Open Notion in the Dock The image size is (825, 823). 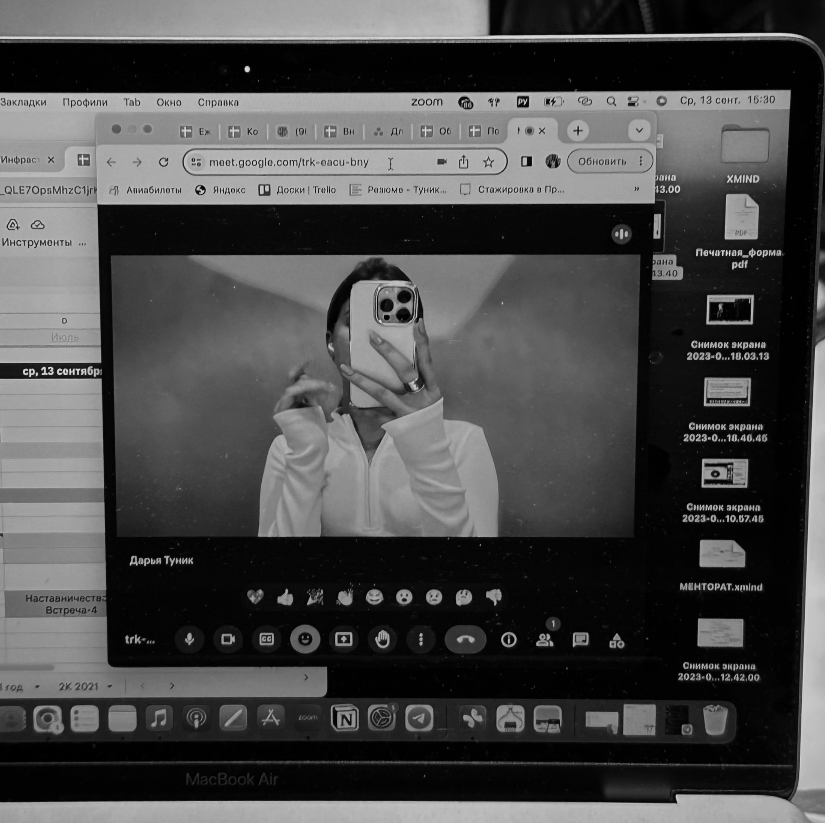point(345,718)
